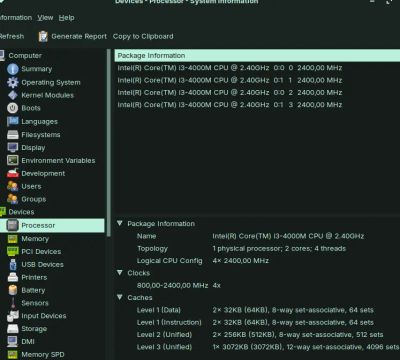This screenshot has width=400, height=360.
Task: Select the Computer category row
Action: (x=52, y=56)
